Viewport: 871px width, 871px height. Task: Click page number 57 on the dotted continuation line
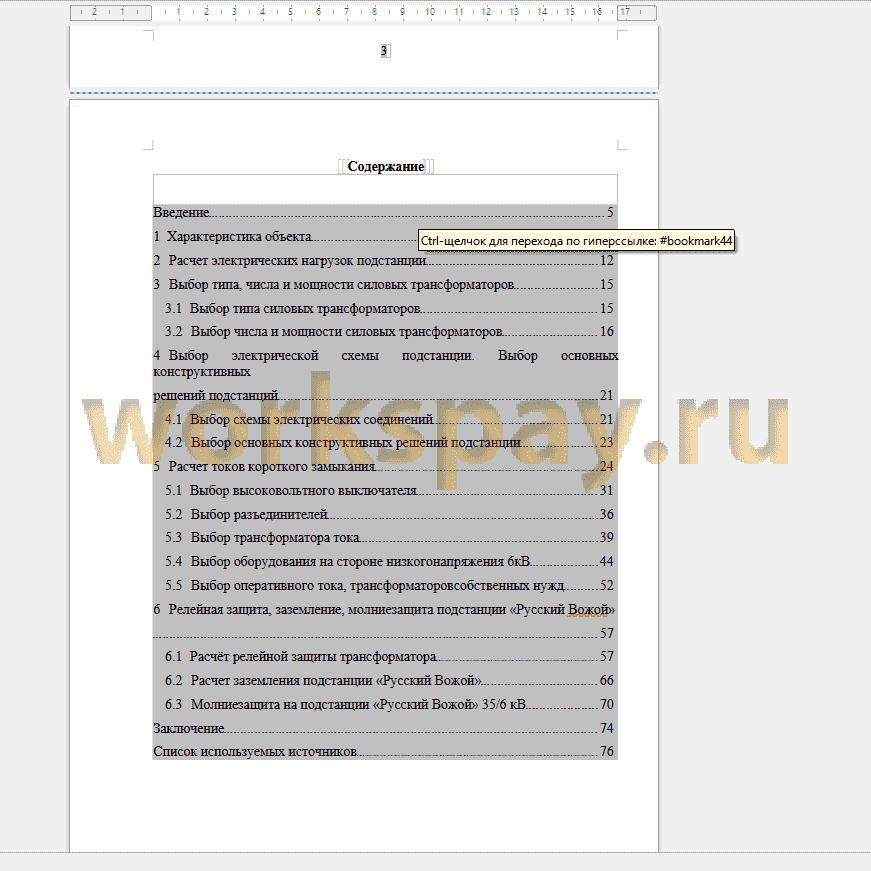pyautogui.click(x=607, y=633)
